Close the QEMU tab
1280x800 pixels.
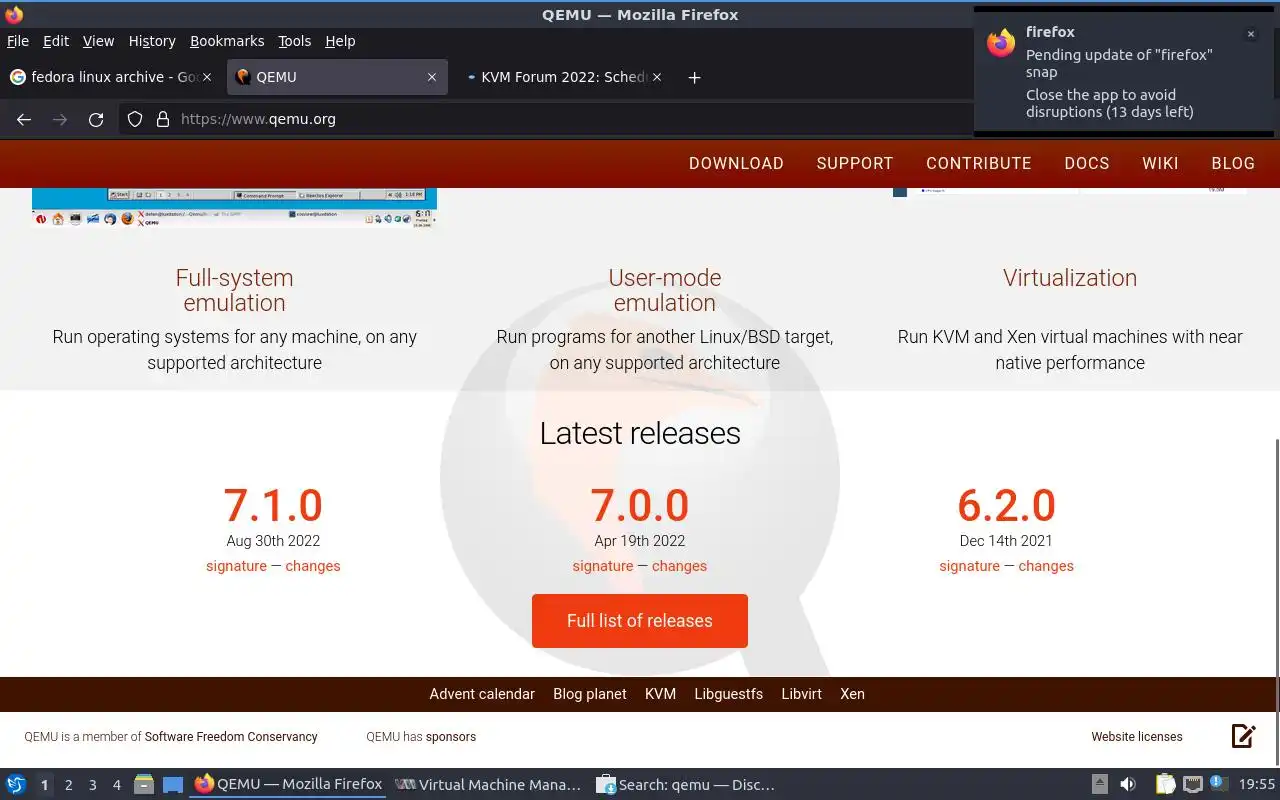[x=432, y=77]
